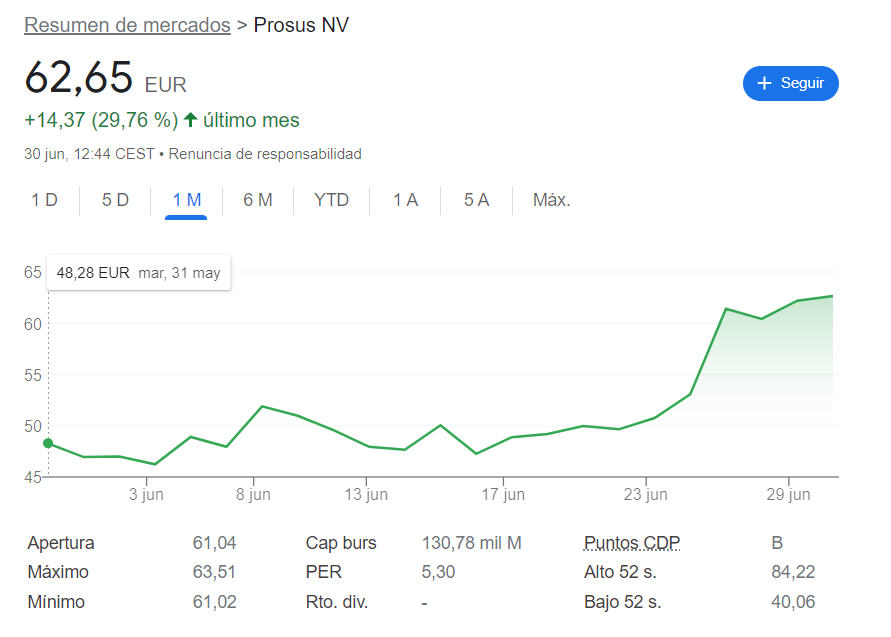Choose the 1 A range tab
Image resolution: width=891 pixels, height=637 pixels.
[x=405, y=200]
